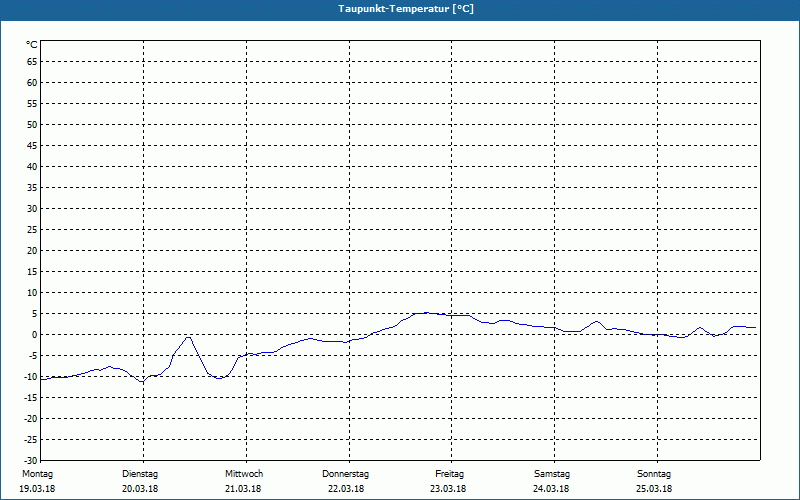Image resolution: width=800 pixels, height=500 pixels.
Task: Click the °C unit label above the axis
Action: (x=32, y=45)
